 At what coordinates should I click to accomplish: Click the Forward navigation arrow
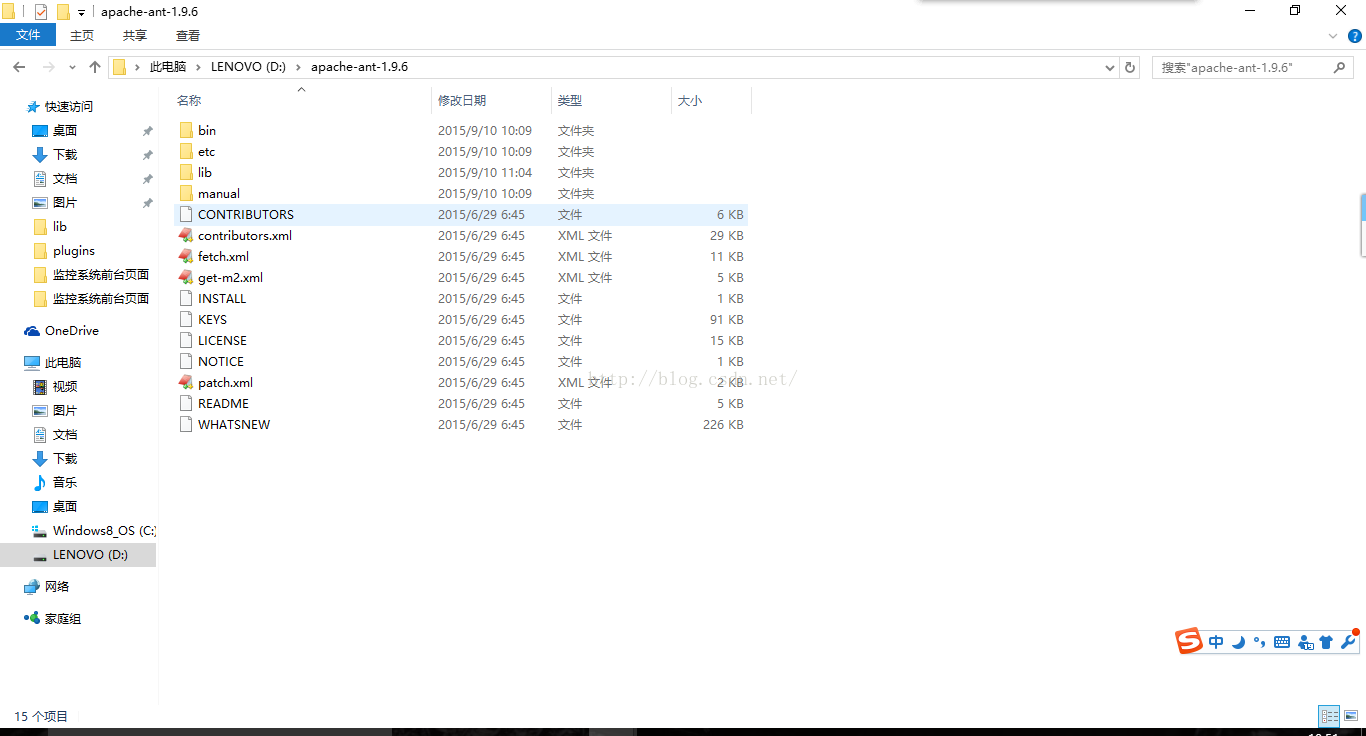[48, 67]
